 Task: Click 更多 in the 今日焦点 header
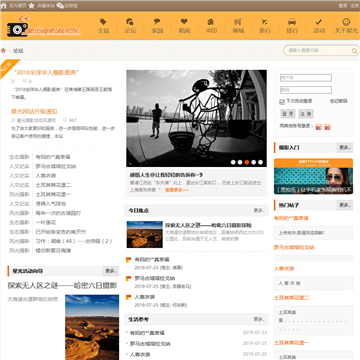pyautogui.click(x=259, y=210)
